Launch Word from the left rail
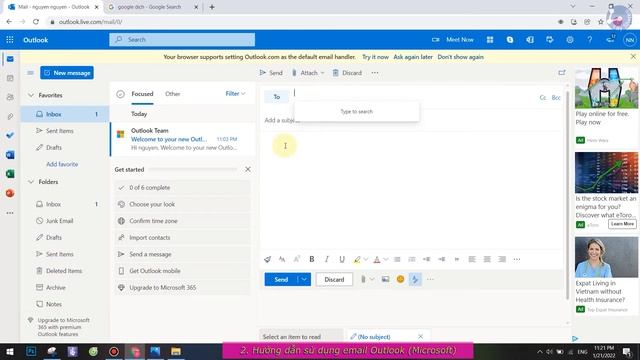The height and width of the screenshot is (360, 640). (10, 155)
